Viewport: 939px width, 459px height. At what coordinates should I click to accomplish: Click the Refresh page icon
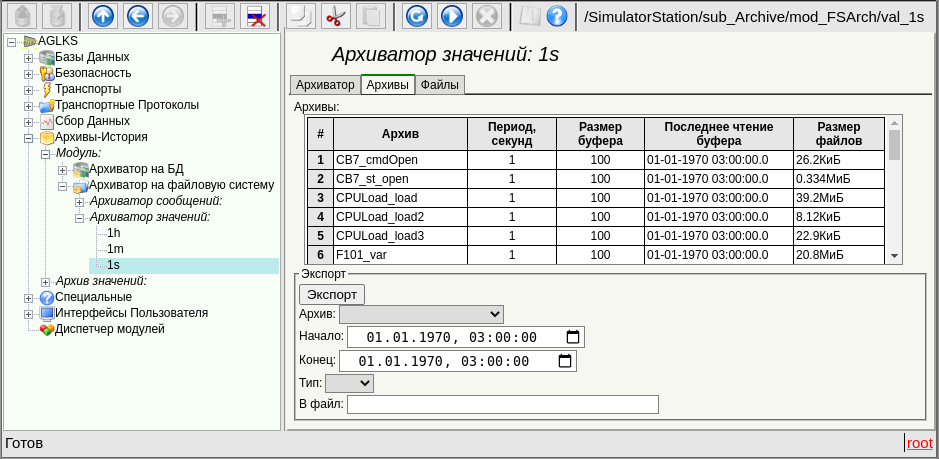pyautogui.click(x=417, y=16)
